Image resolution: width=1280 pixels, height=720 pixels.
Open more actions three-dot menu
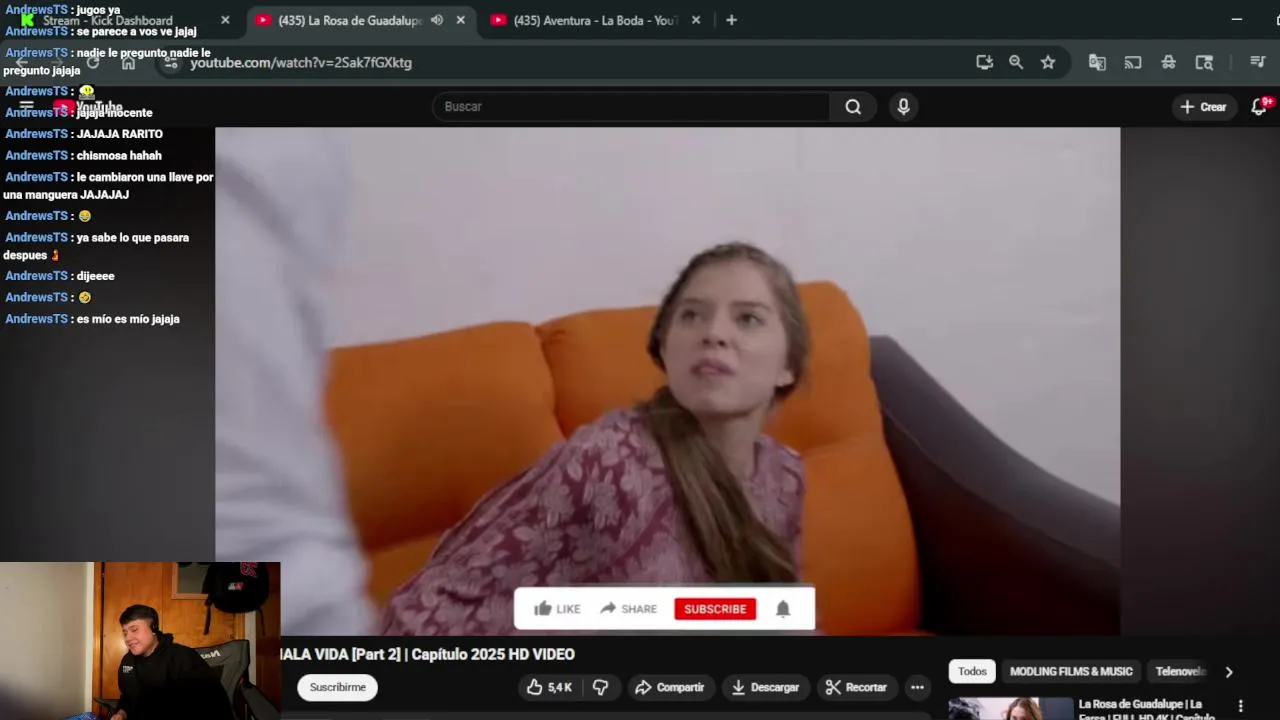pyautogui.click(x=917, y=687)
